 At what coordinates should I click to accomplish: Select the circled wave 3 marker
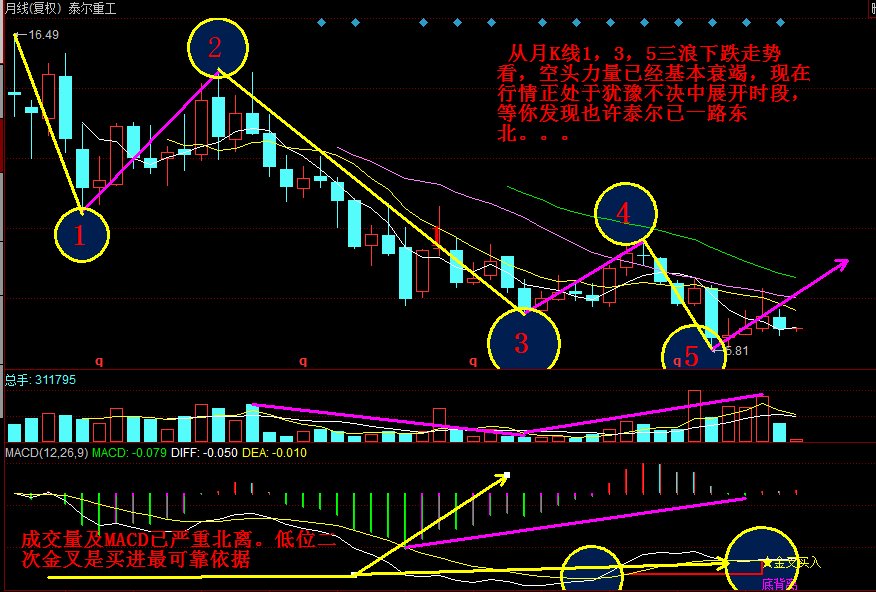[522, 344]
